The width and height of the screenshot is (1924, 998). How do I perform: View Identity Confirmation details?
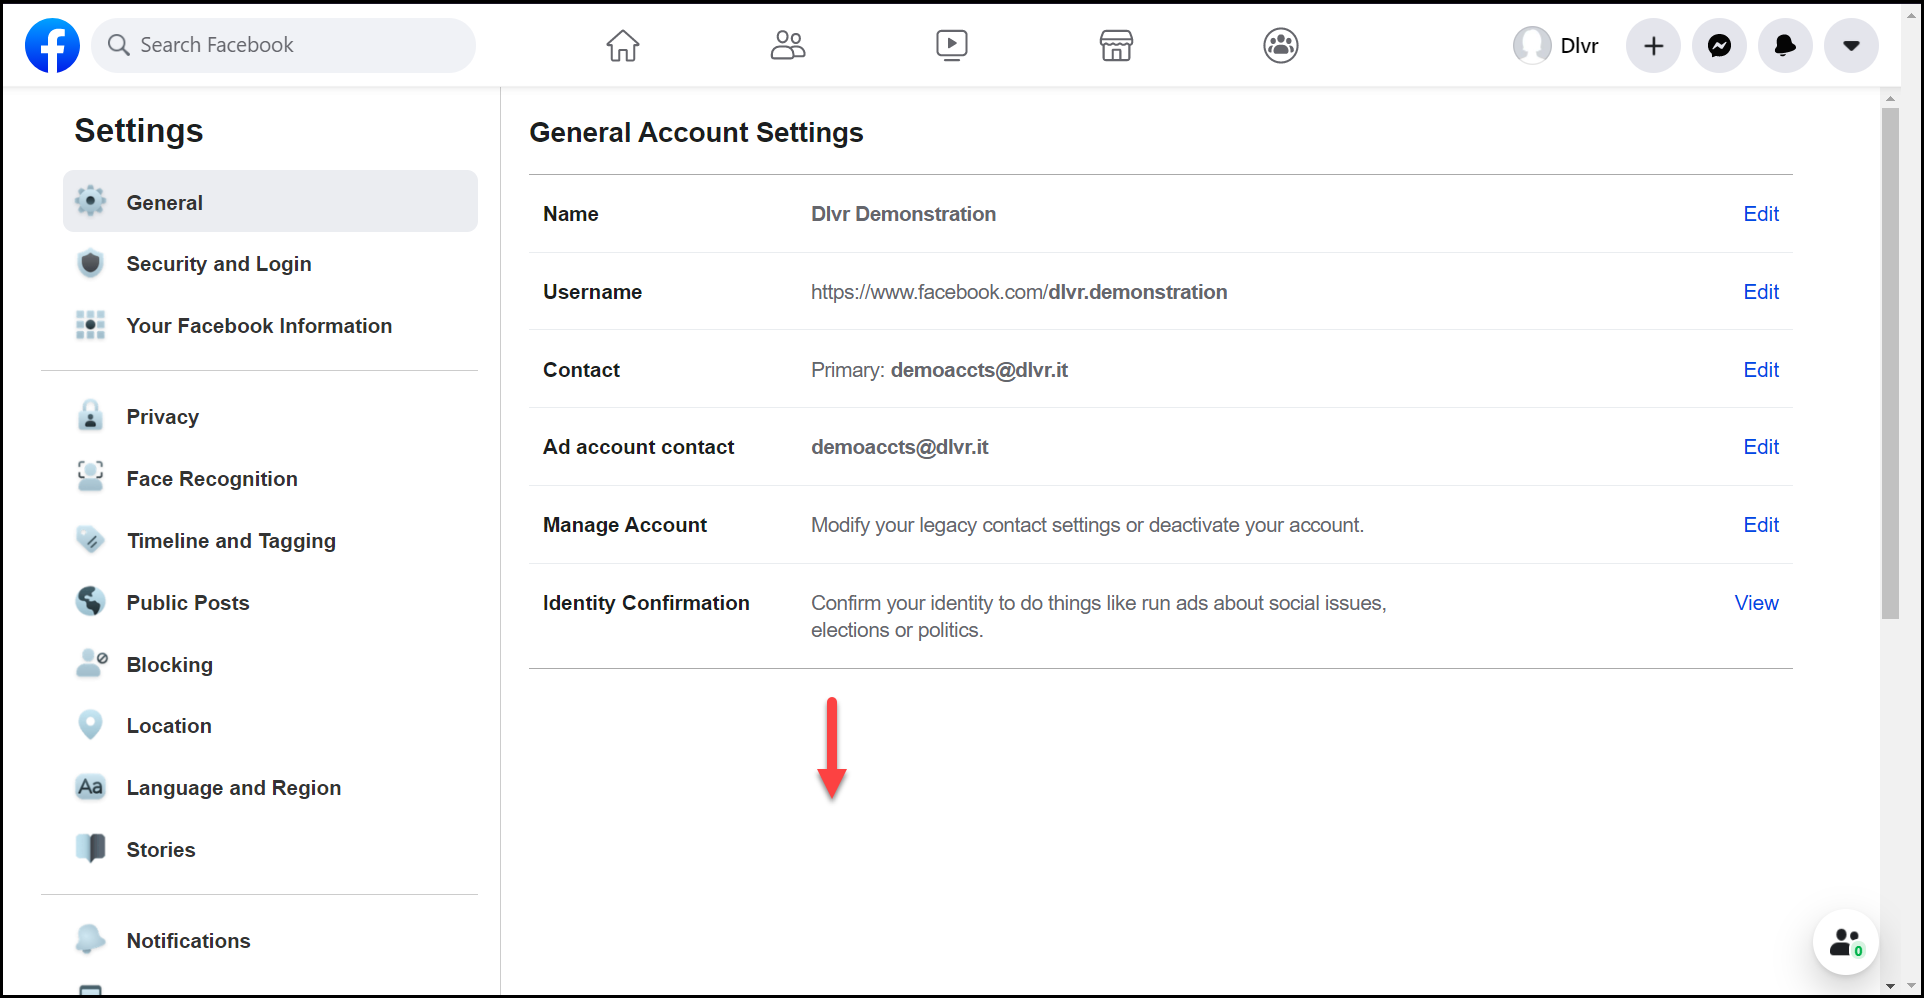click(1756, 603)
